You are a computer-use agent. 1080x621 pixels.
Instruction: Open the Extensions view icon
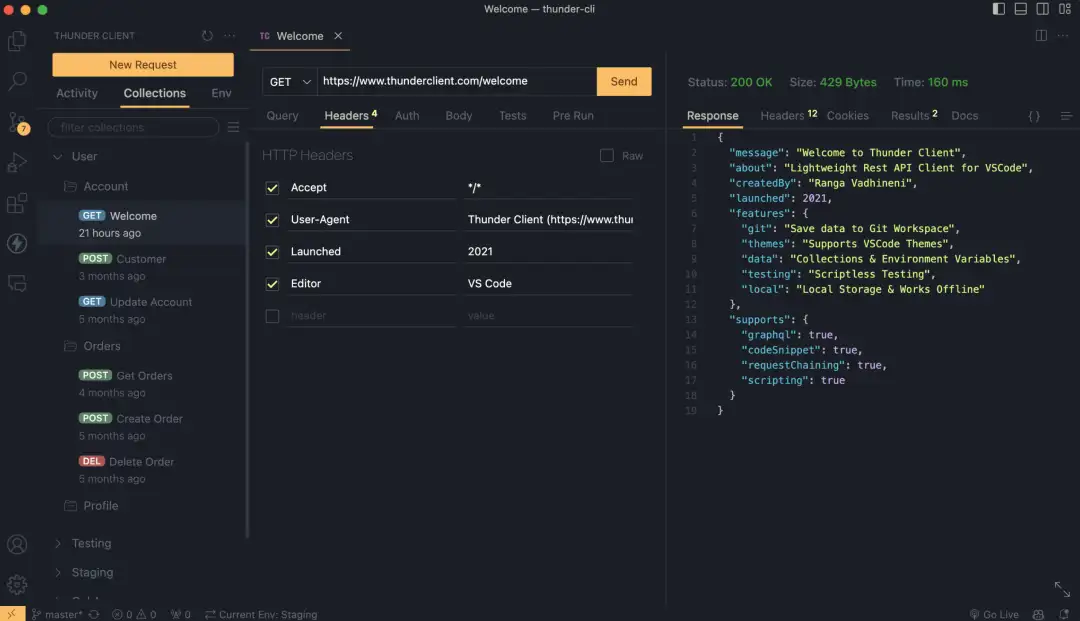tap(17, 203)
